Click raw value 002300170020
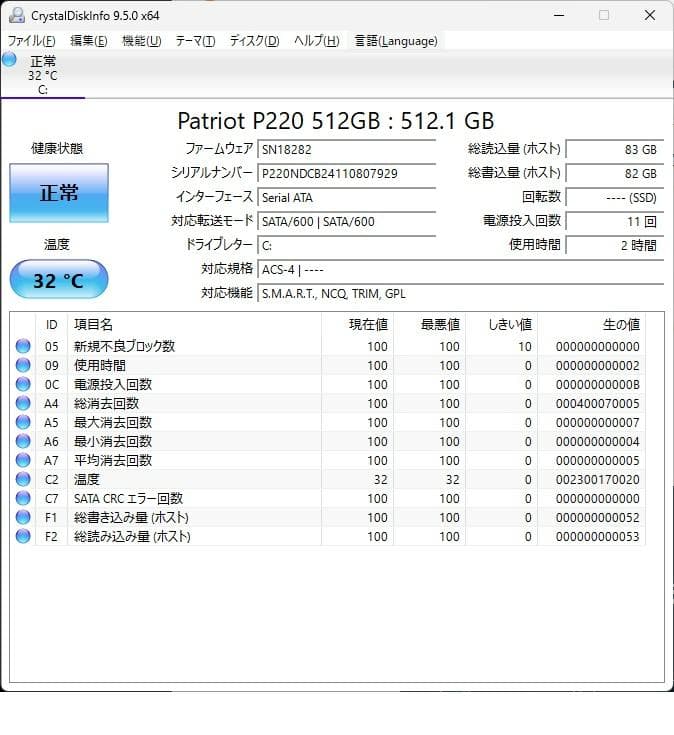The height and width of the screenshot is (735, 674). (x=598, y=480)
